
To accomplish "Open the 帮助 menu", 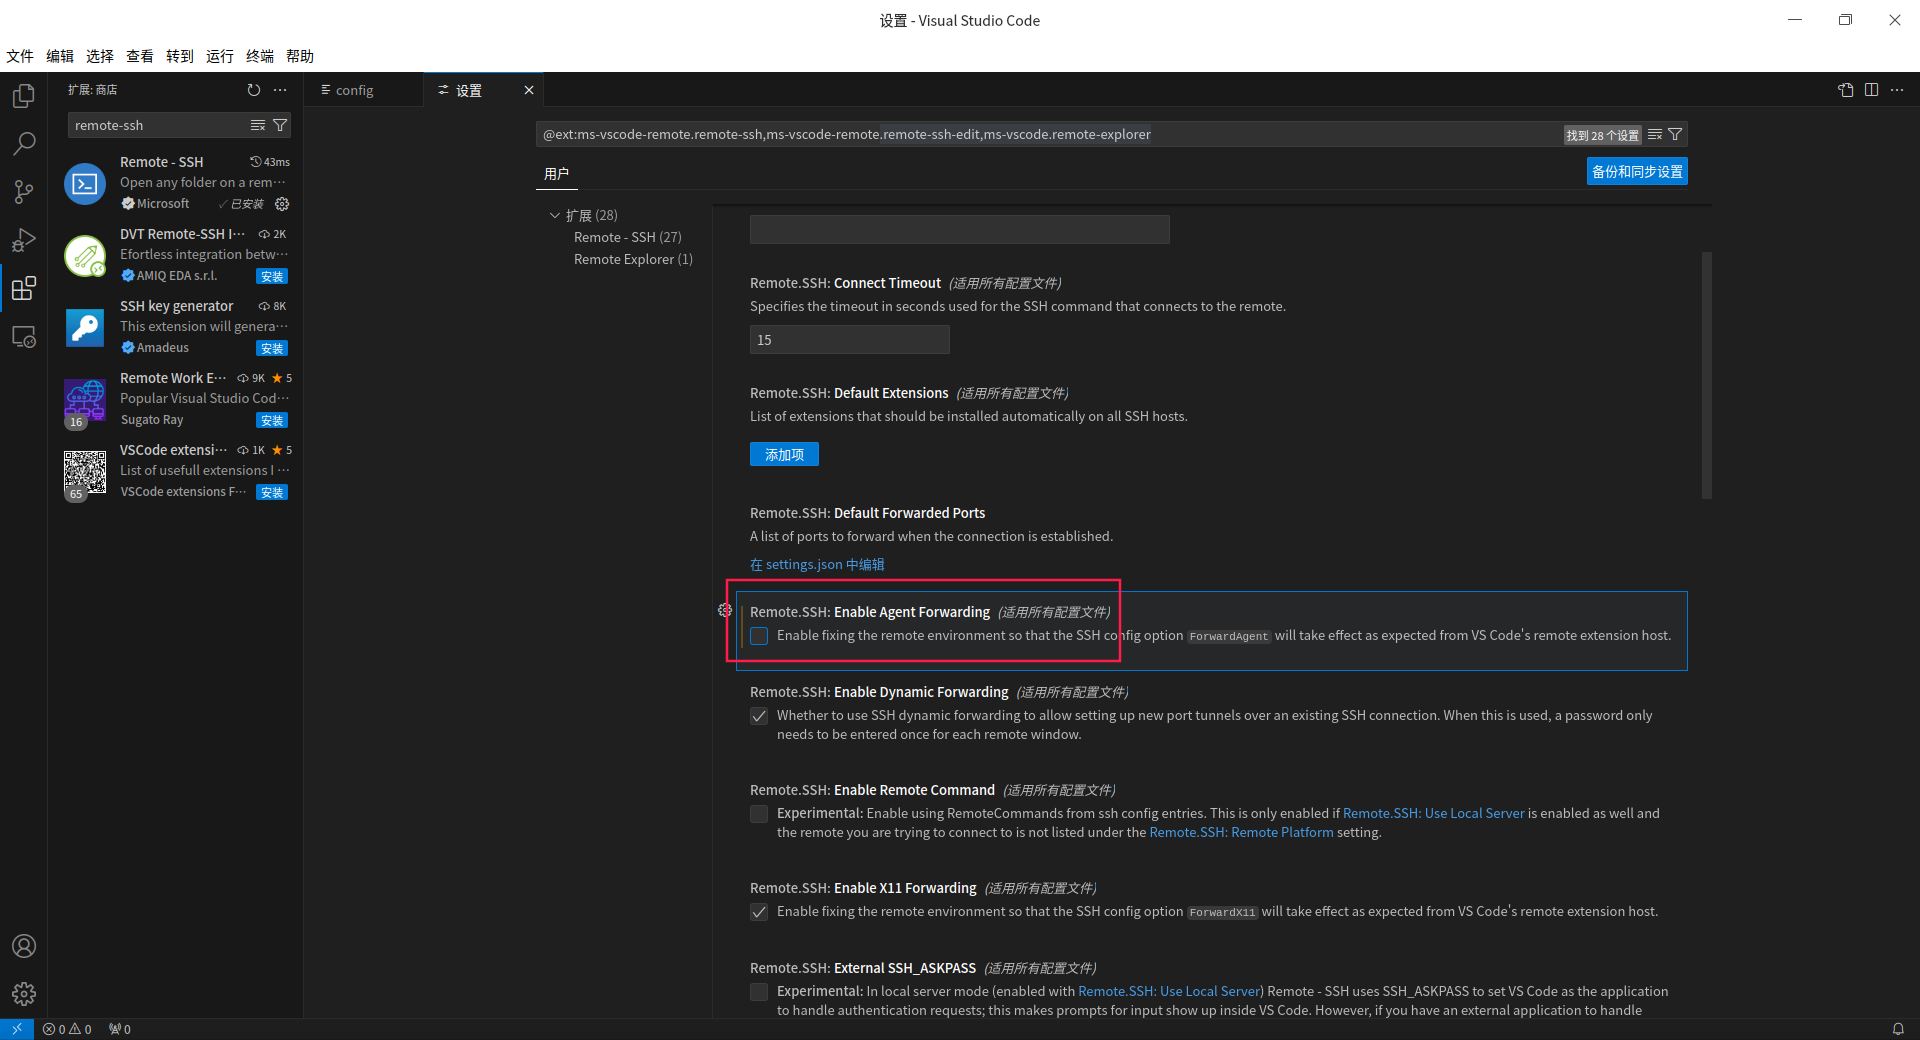I will [x=300, y=56].
